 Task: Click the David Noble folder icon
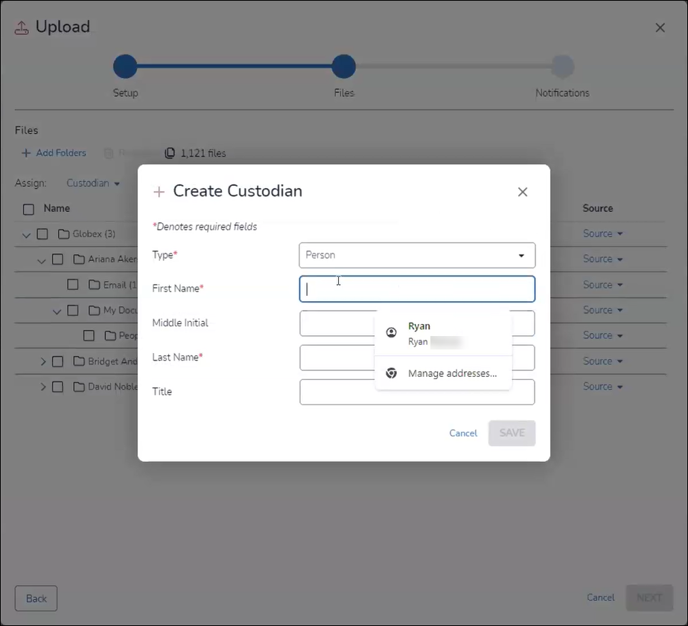[x=78, y=387]
